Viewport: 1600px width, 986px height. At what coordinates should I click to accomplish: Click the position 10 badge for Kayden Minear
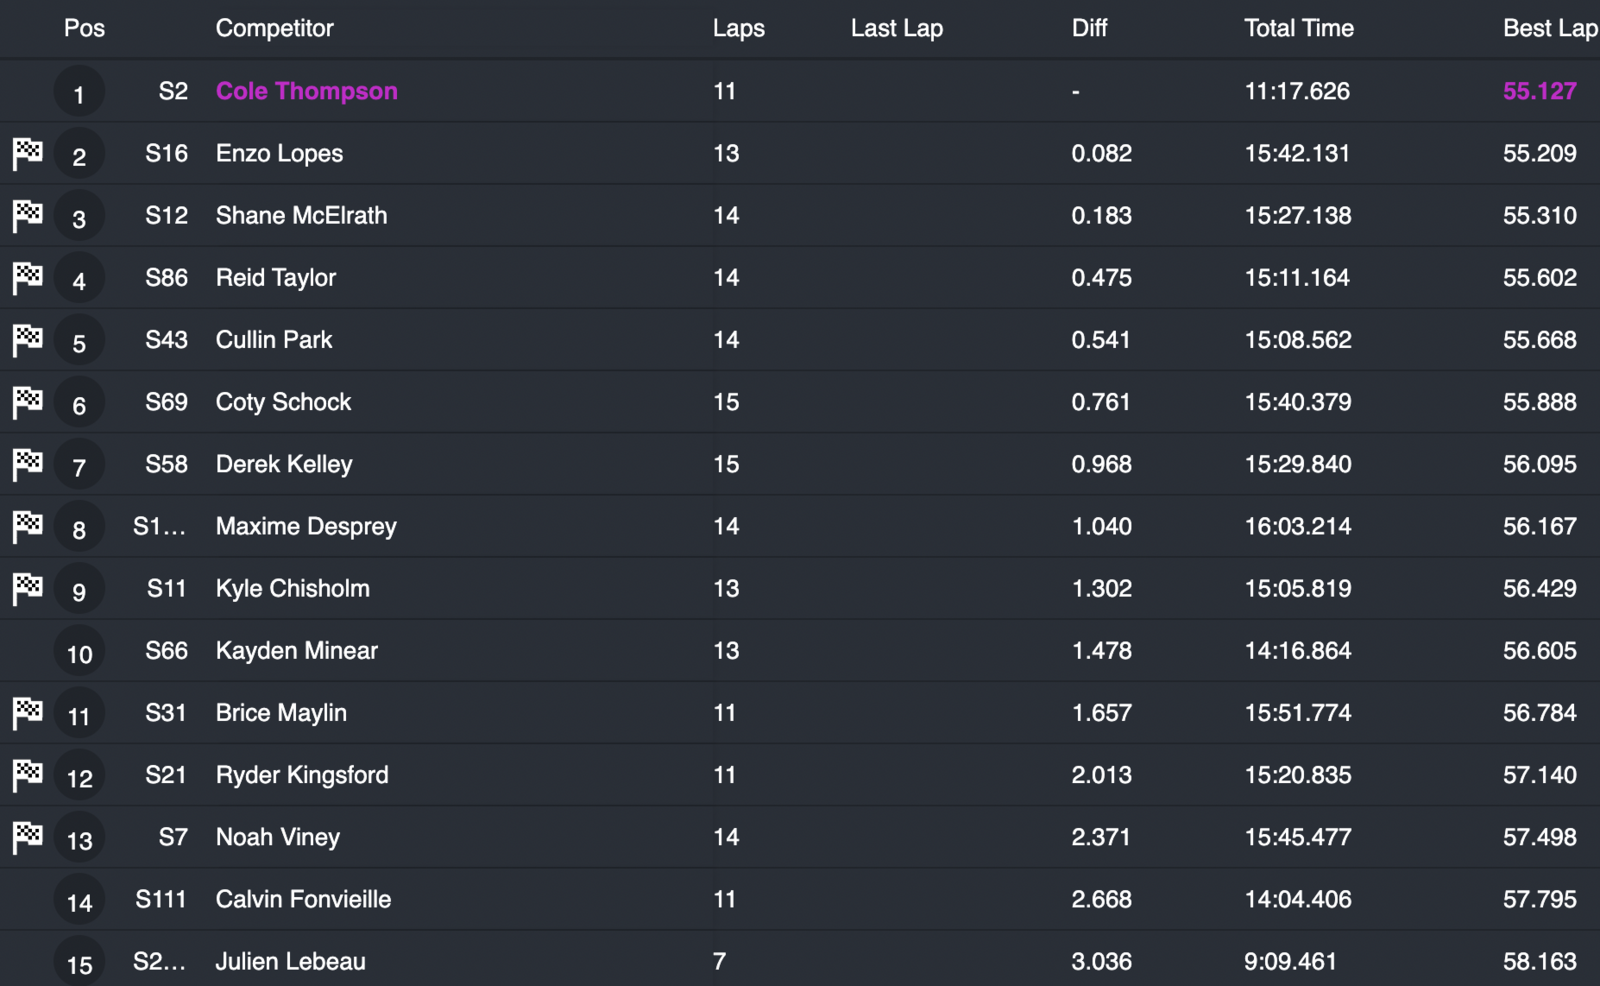(79, 653)
